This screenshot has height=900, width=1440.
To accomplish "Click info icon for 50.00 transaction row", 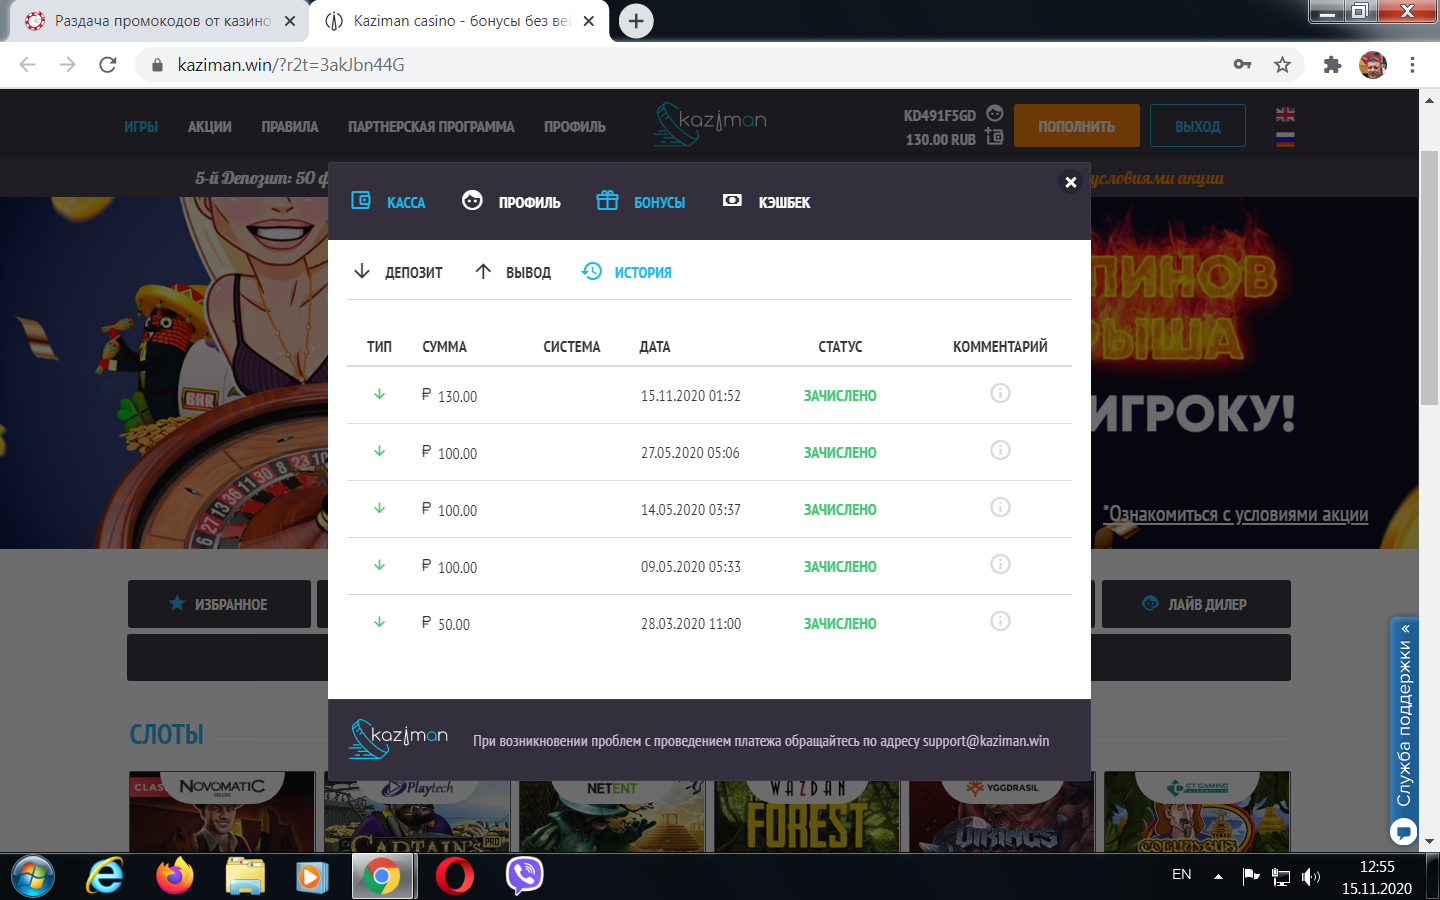I will [1000, 622].
